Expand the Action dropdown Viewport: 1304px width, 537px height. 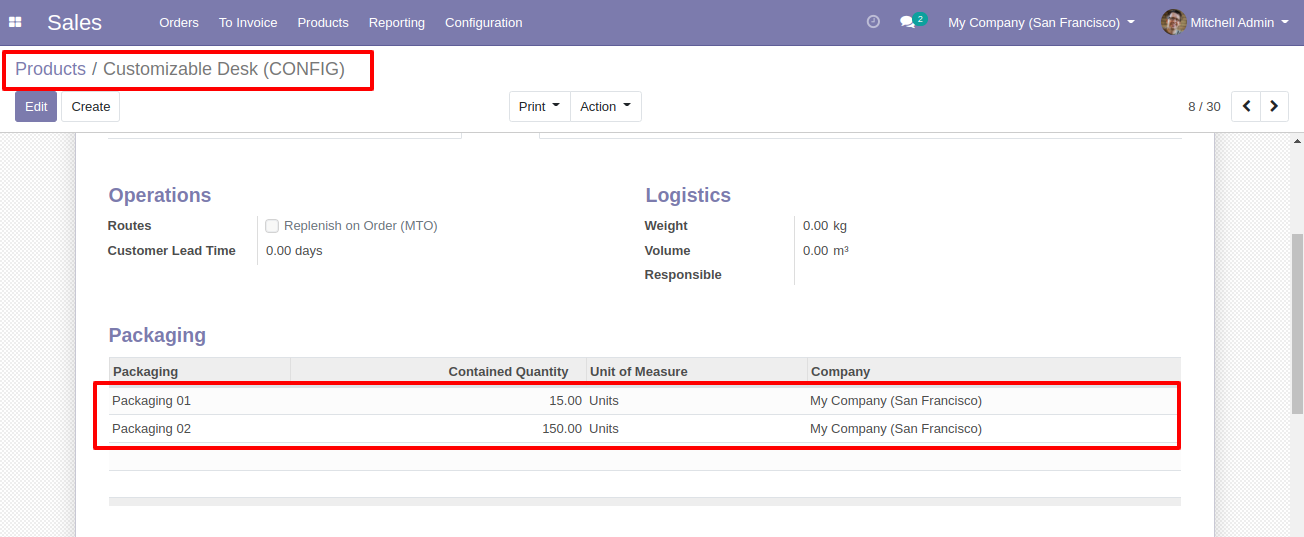tap(606, 106)
